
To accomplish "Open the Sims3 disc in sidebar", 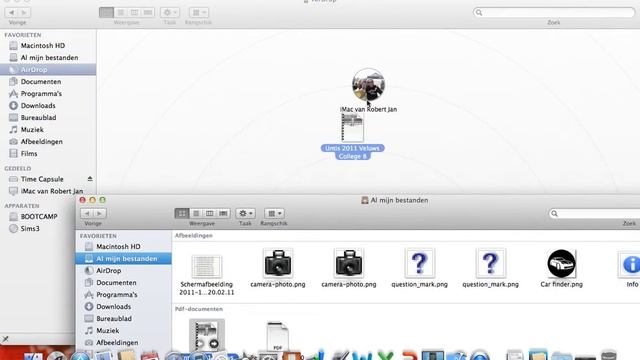I will (30, 229).
